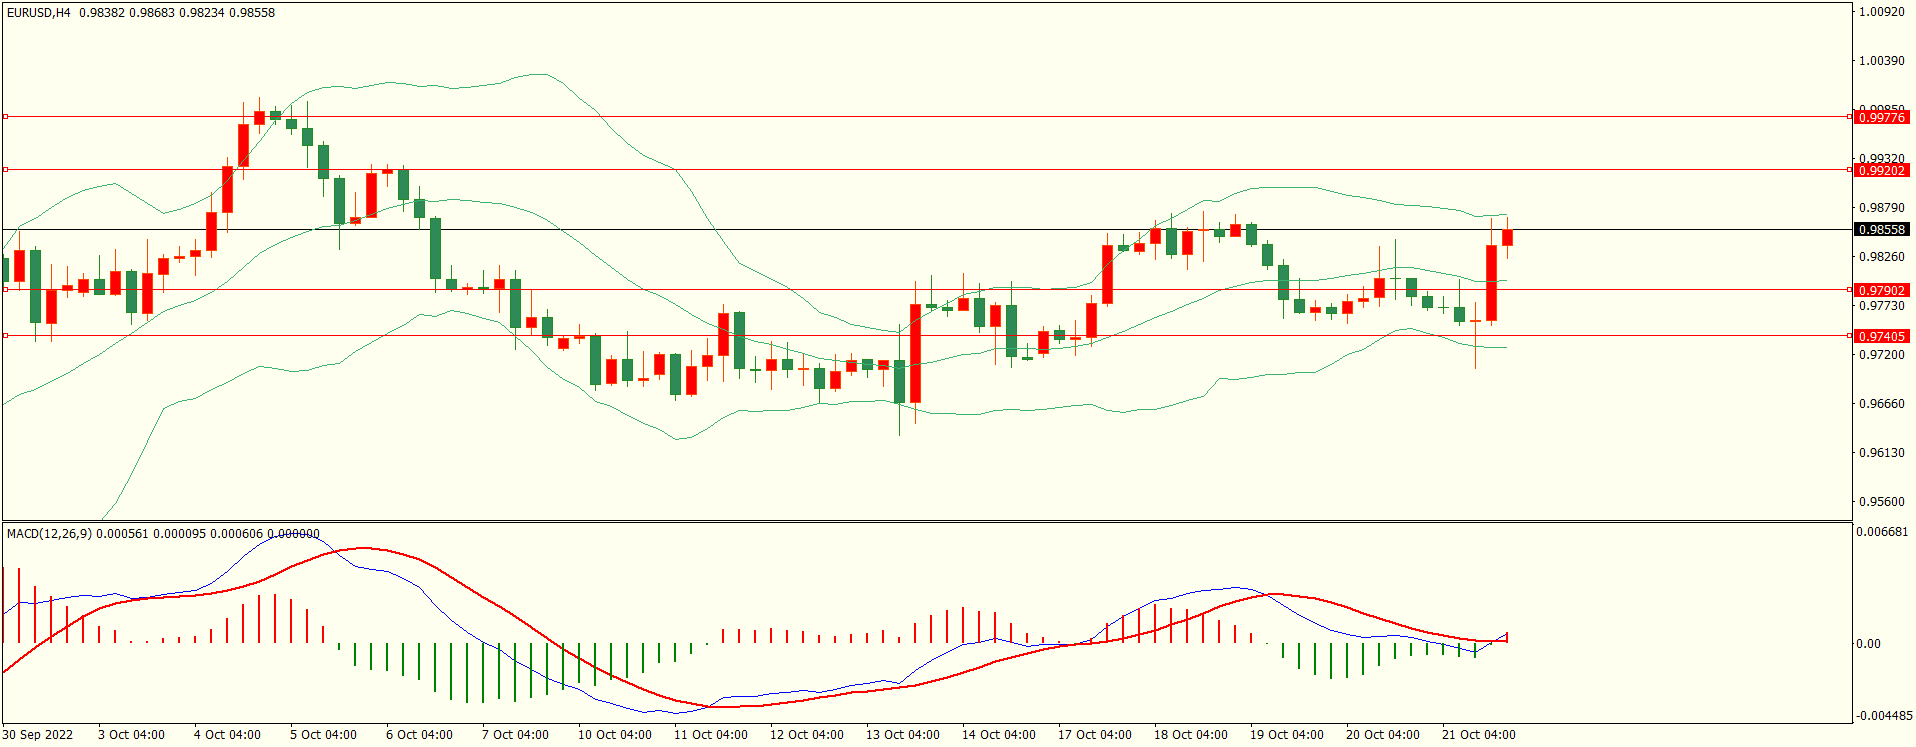Screen dimensions: 1916x747
Task: Click the 21 Oct 04:00 time axis label
Action: (x=1479, y=735)
